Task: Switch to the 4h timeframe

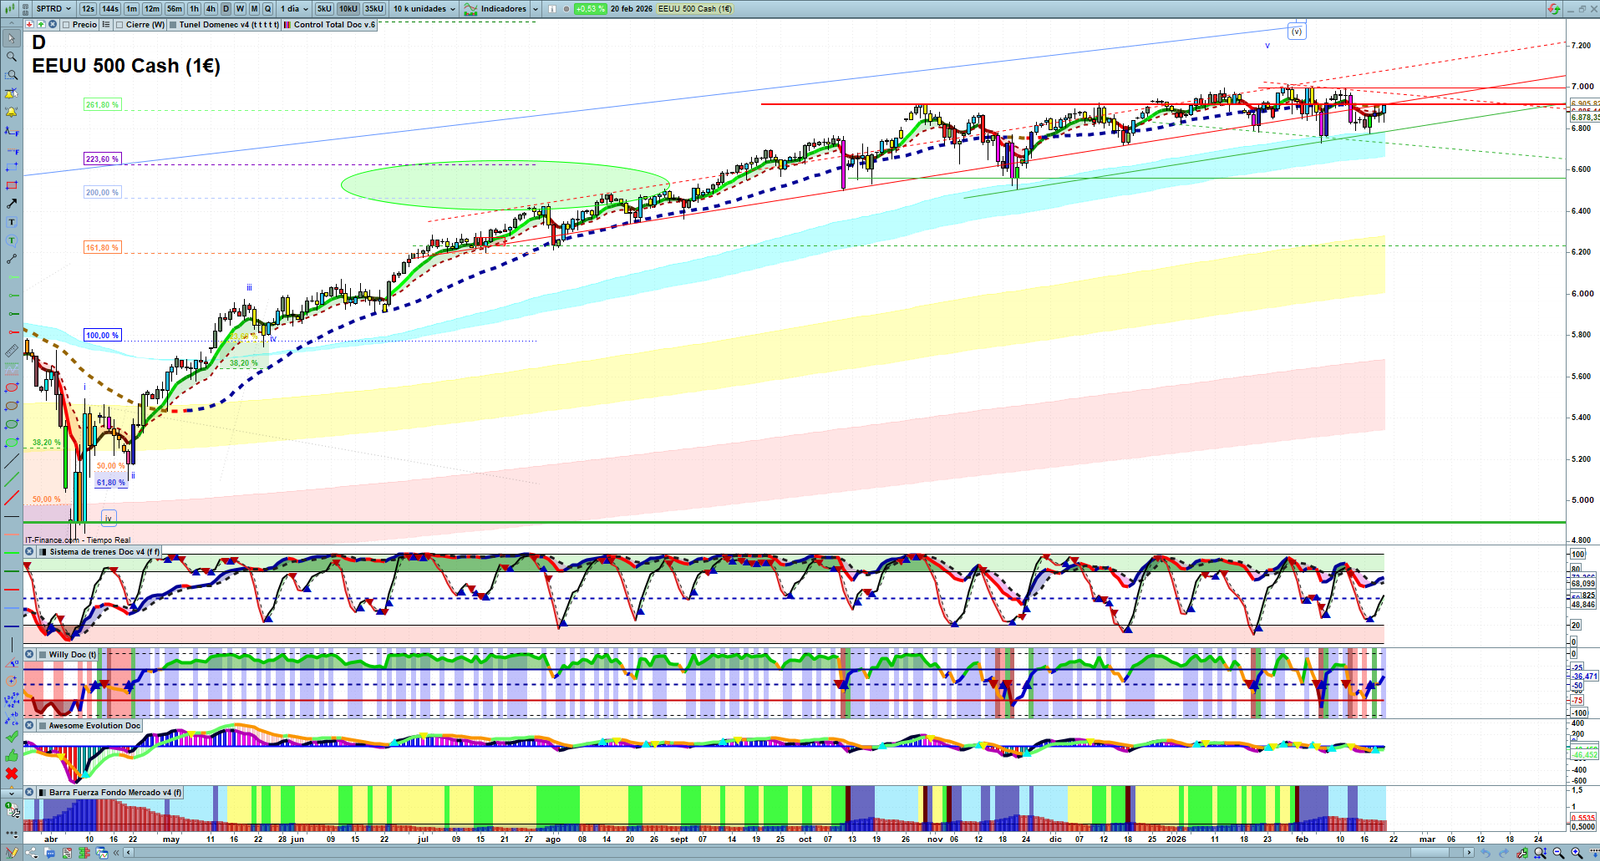Action: pos(210,8)
